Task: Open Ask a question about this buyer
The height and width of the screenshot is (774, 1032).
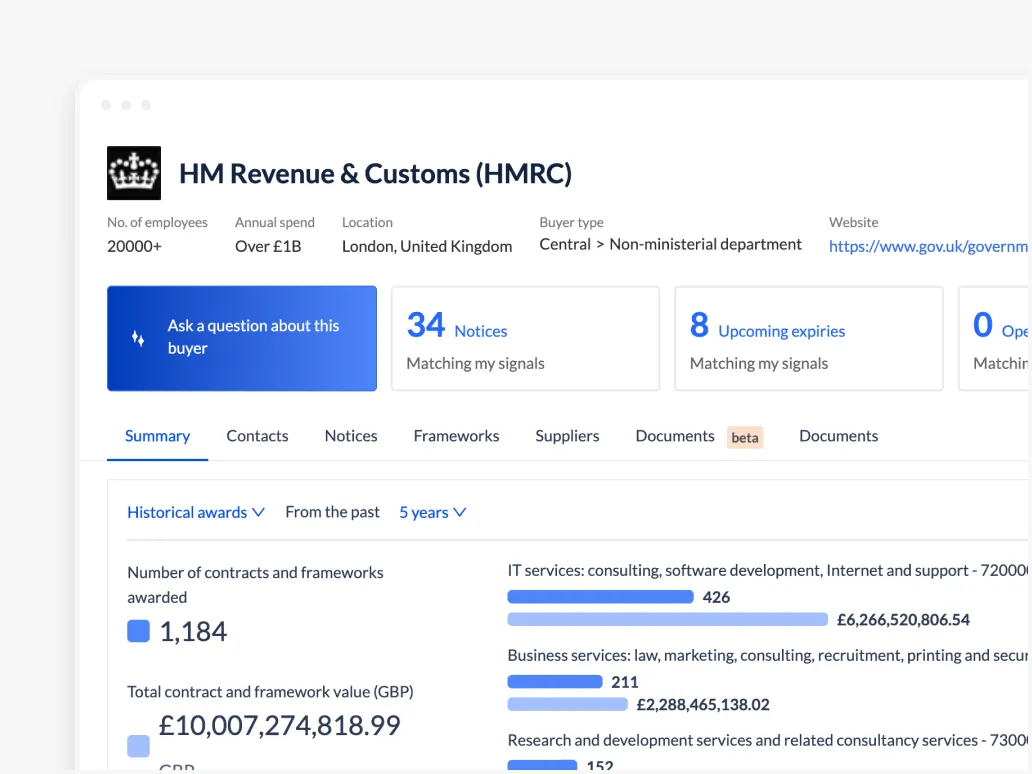Action: [242, 338]
